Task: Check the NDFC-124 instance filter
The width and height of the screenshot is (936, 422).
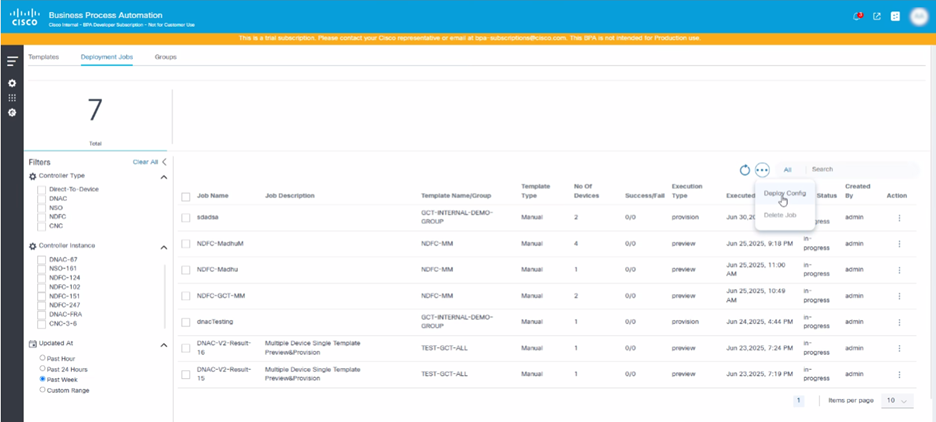Action: point(42,278)
